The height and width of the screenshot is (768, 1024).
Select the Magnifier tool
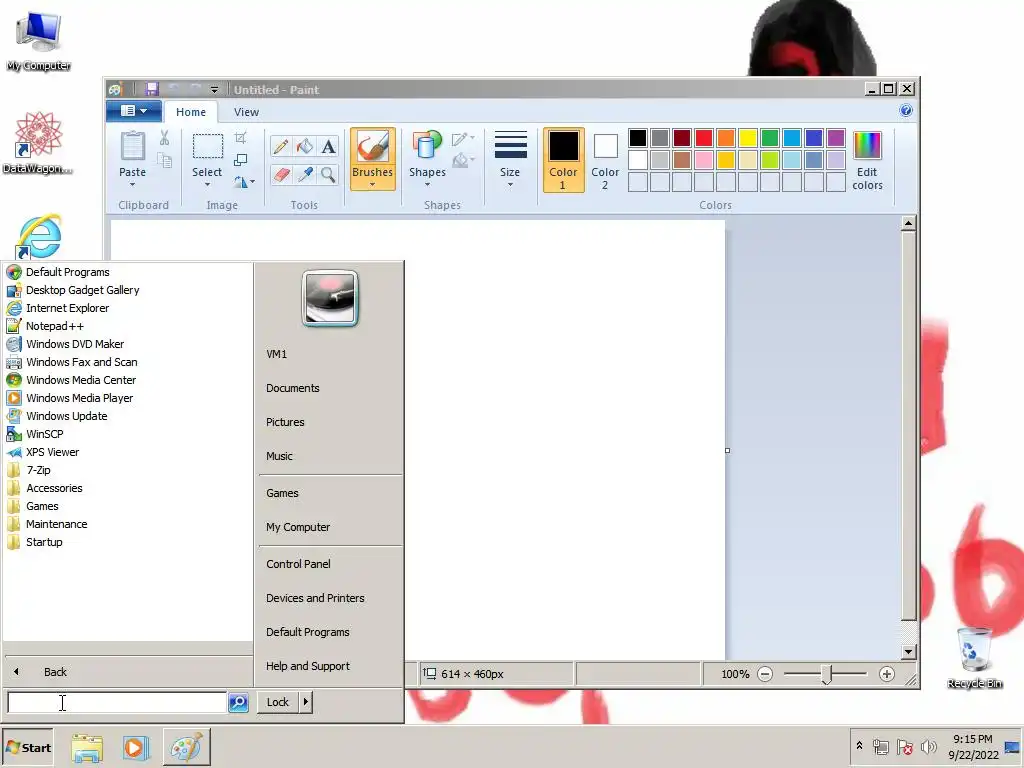coord(328,174)
